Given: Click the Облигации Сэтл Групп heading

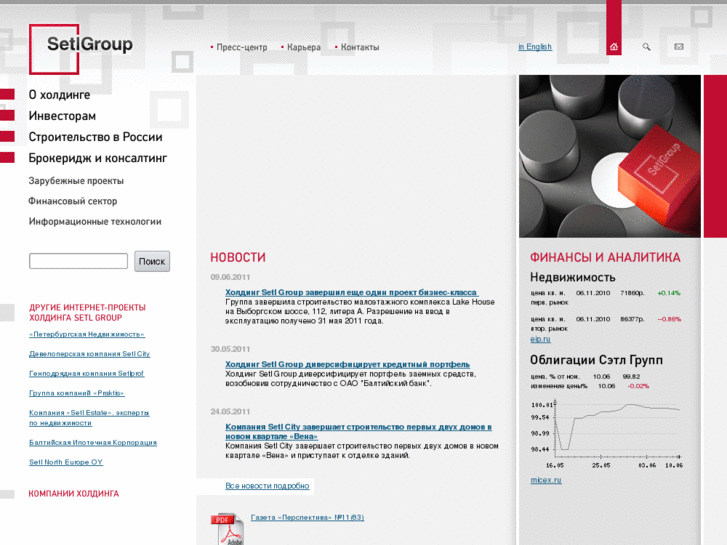Looking at the screenshot, I should 596,360.
